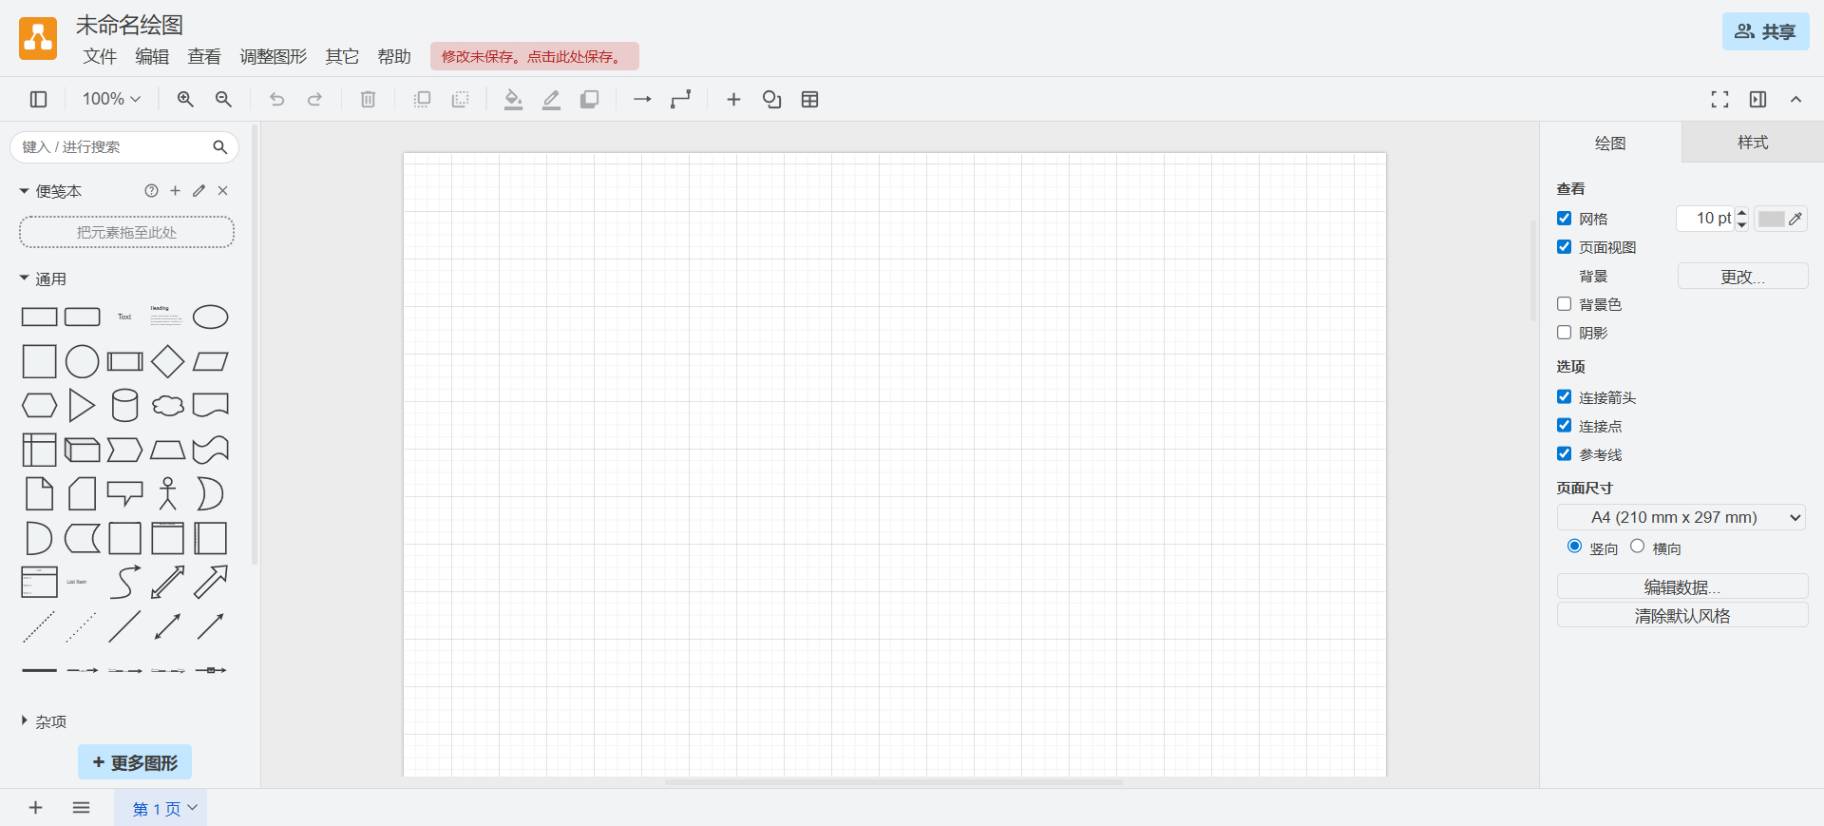Enable the 阴影 shadow checkbox
Viewport: 1824px width, 826px height.
(x=1564, y=332)
